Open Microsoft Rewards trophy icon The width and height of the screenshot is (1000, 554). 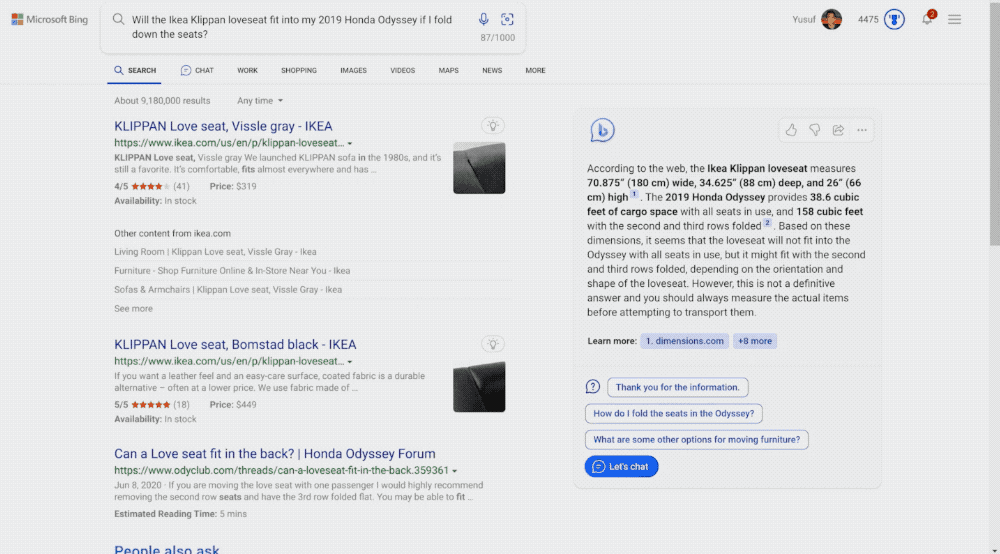point(894,19)
